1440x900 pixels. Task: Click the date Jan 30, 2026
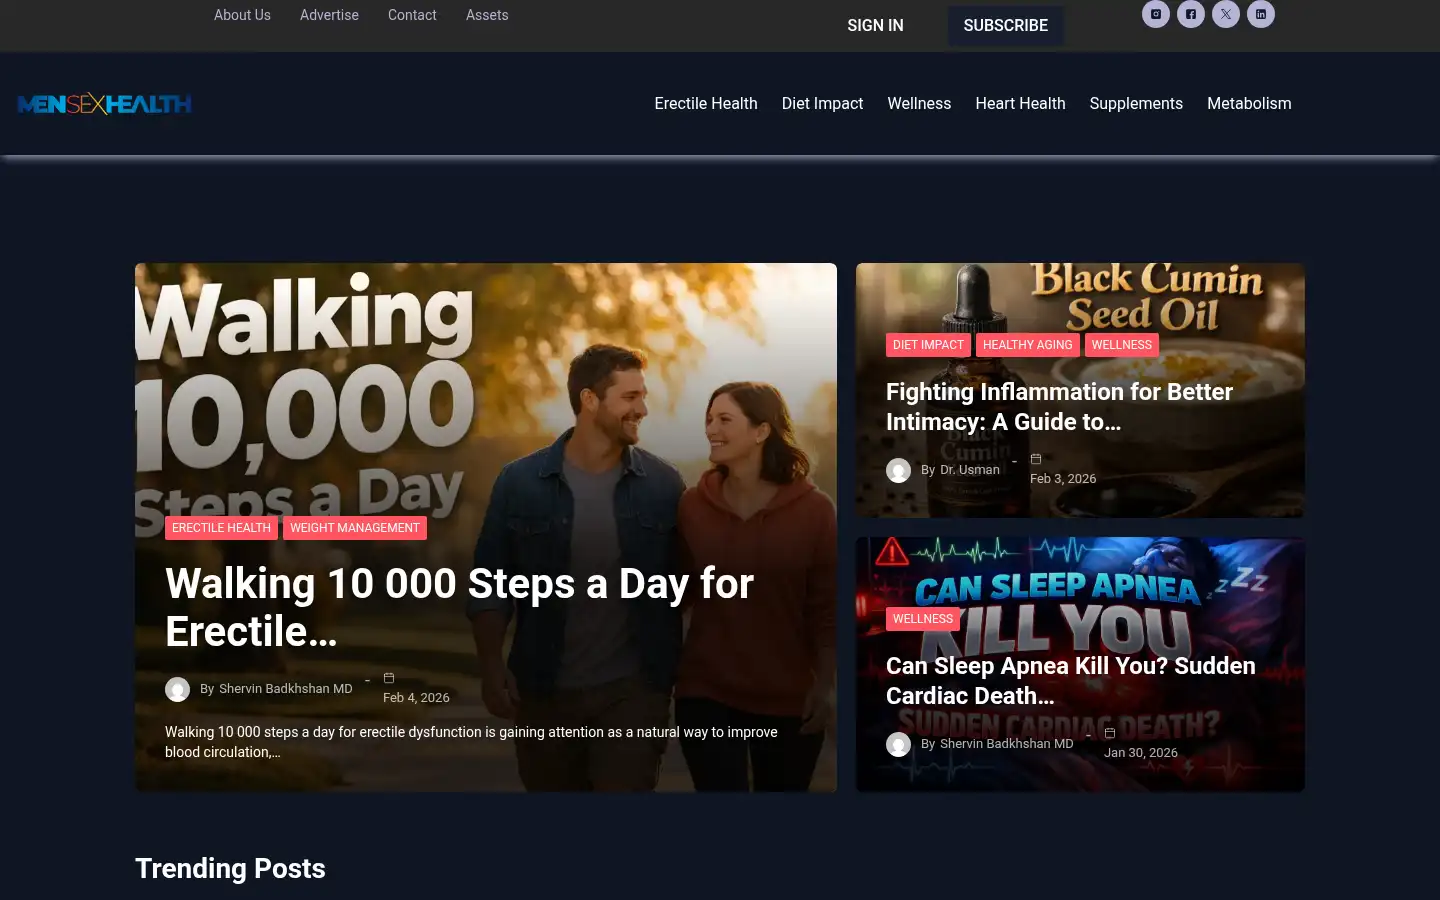1141,753
